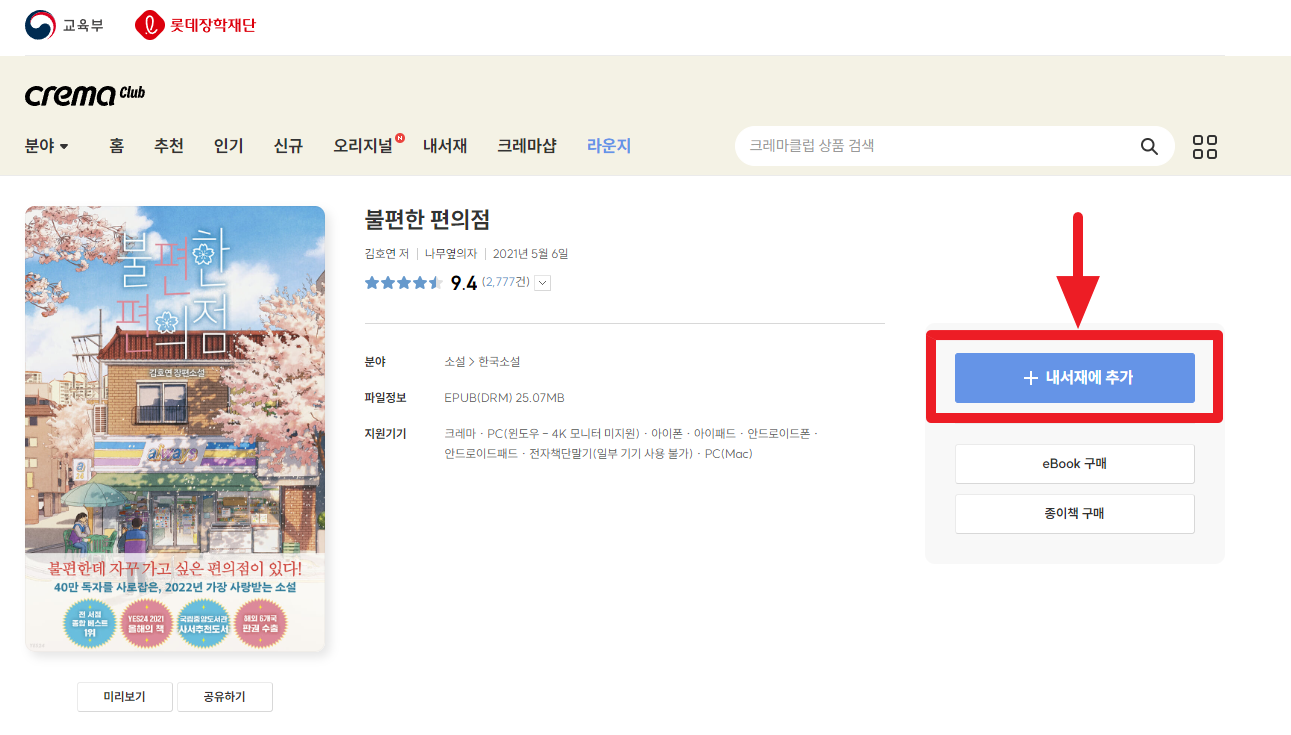Click the (2,777건) review count

pos(505,282)
